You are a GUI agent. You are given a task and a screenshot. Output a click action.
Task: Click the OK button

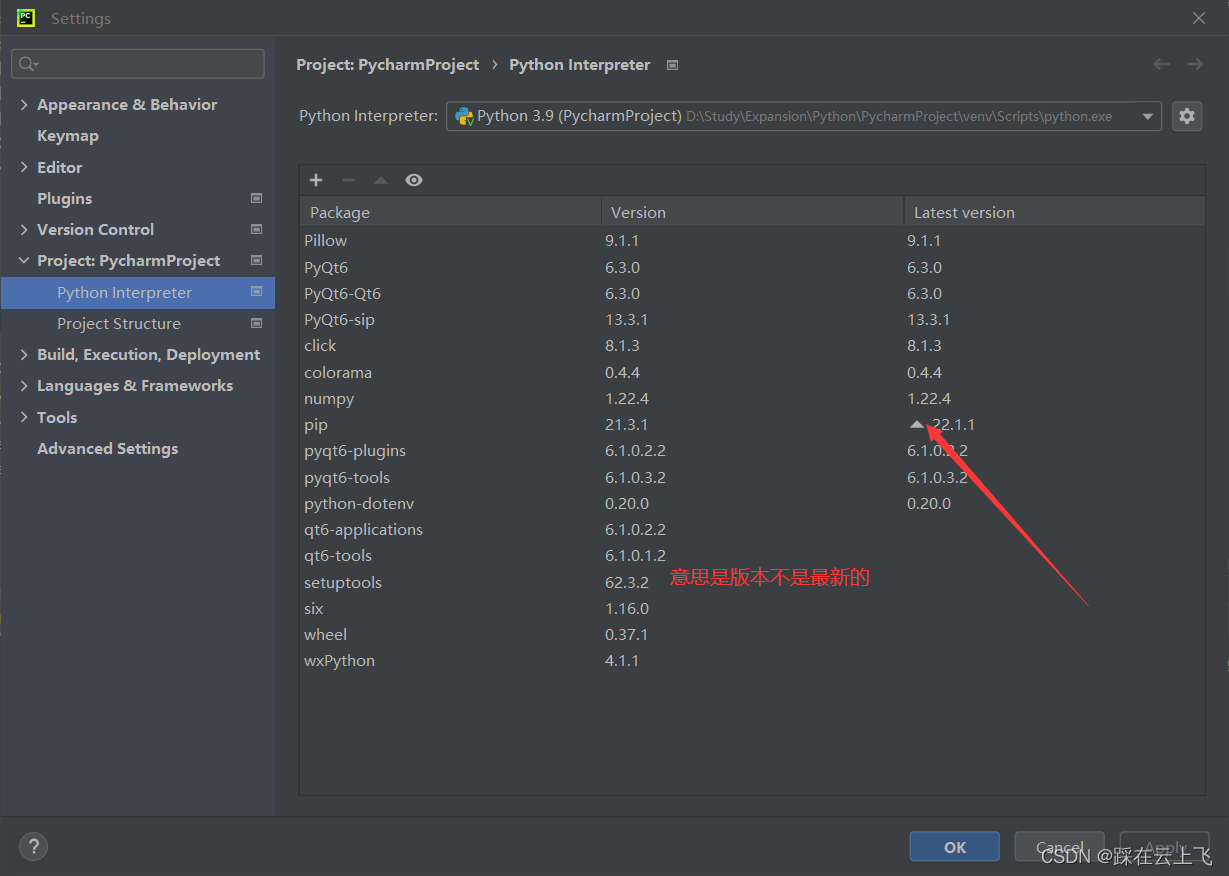click(x=954, y=846)
